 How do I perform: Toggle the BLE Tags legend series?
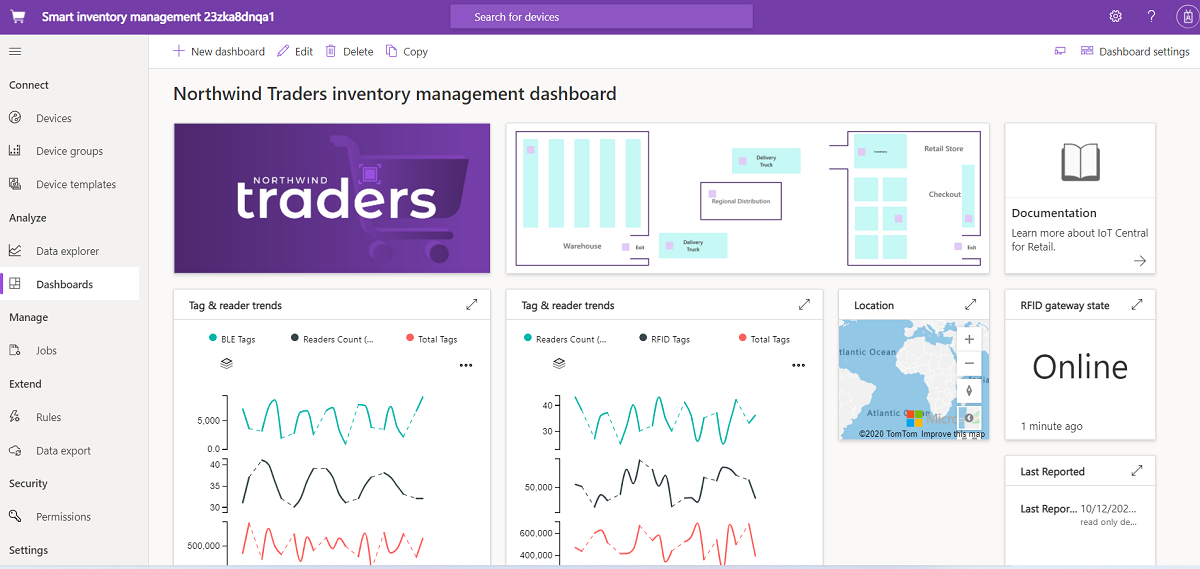click(232, 339)
